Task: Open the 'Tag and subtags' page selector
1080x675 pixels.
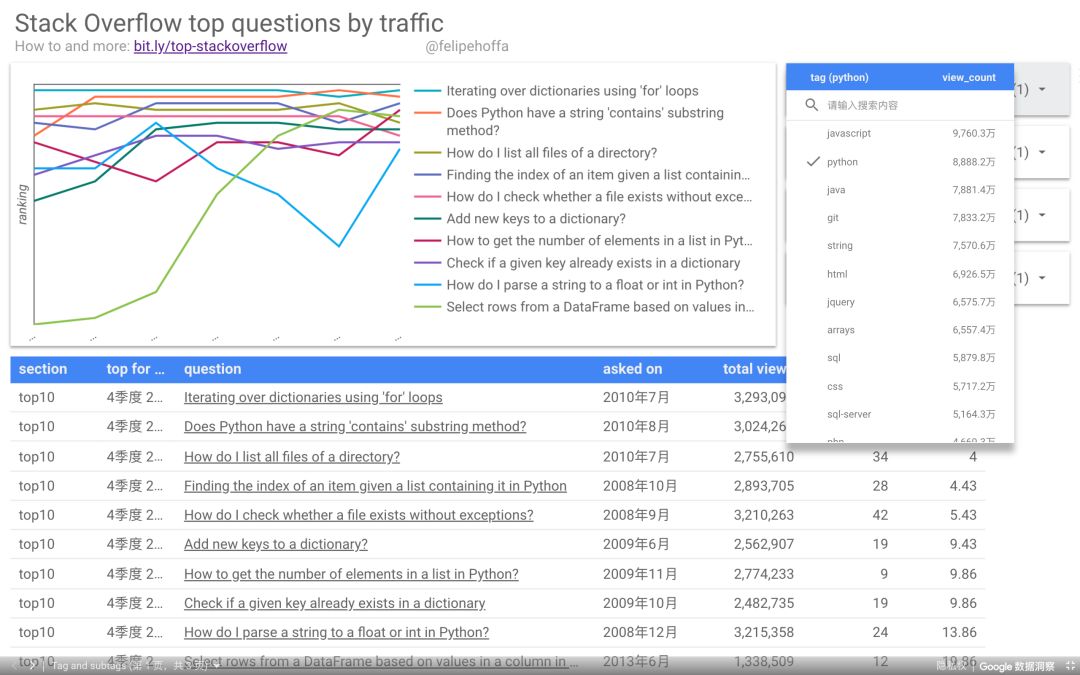Action: tap(136, 666)
